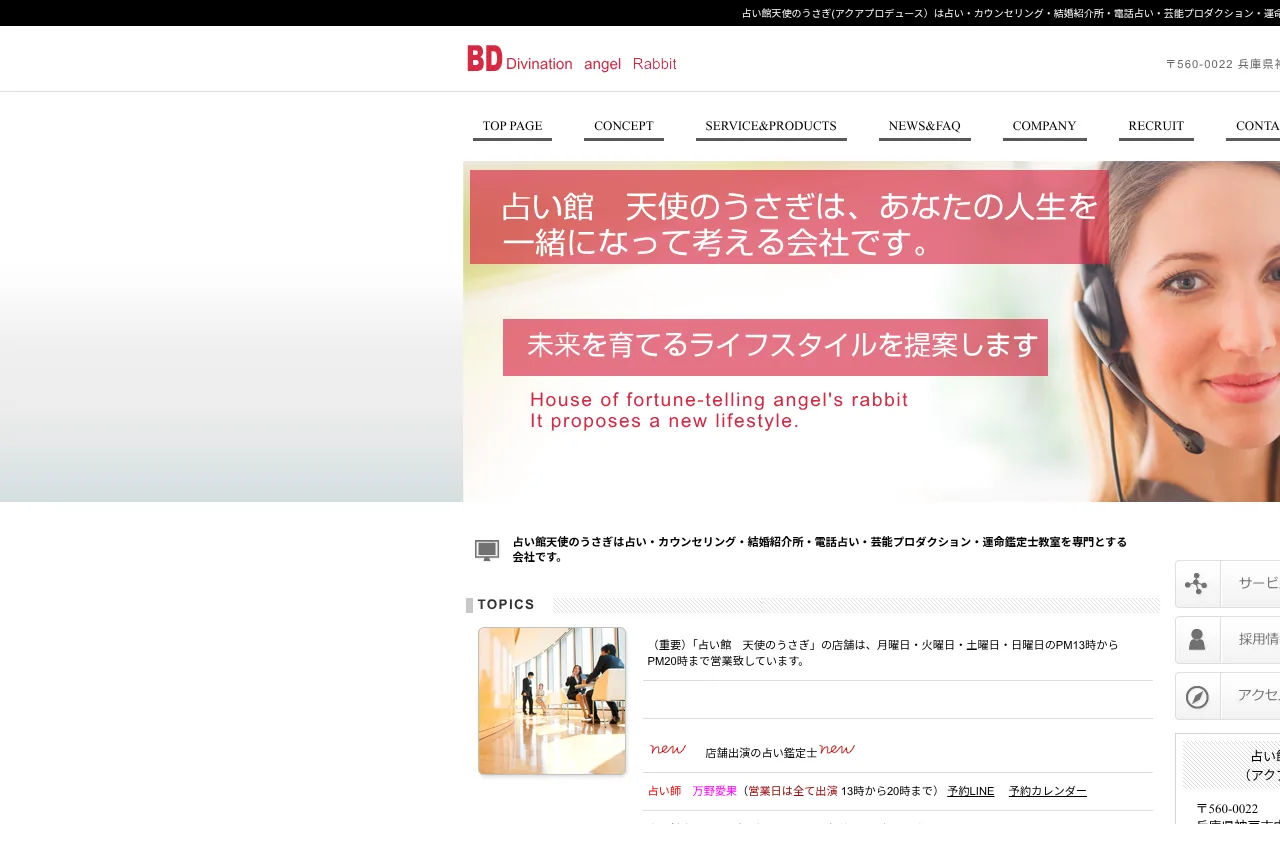
Task: Click the important notice about store business hours
Action: point(883,653)
